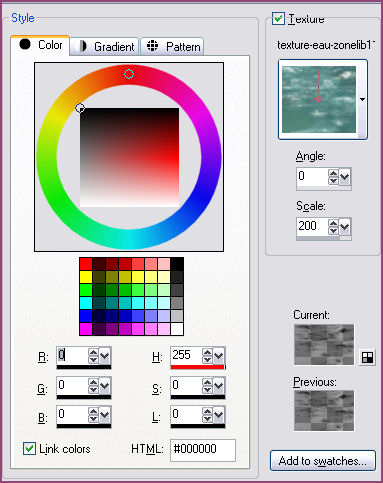Image resolution: width=383 pixels, height=483 pixels.
Task: Click the round marker at the color square's corner
Action: tap(80, 108)
